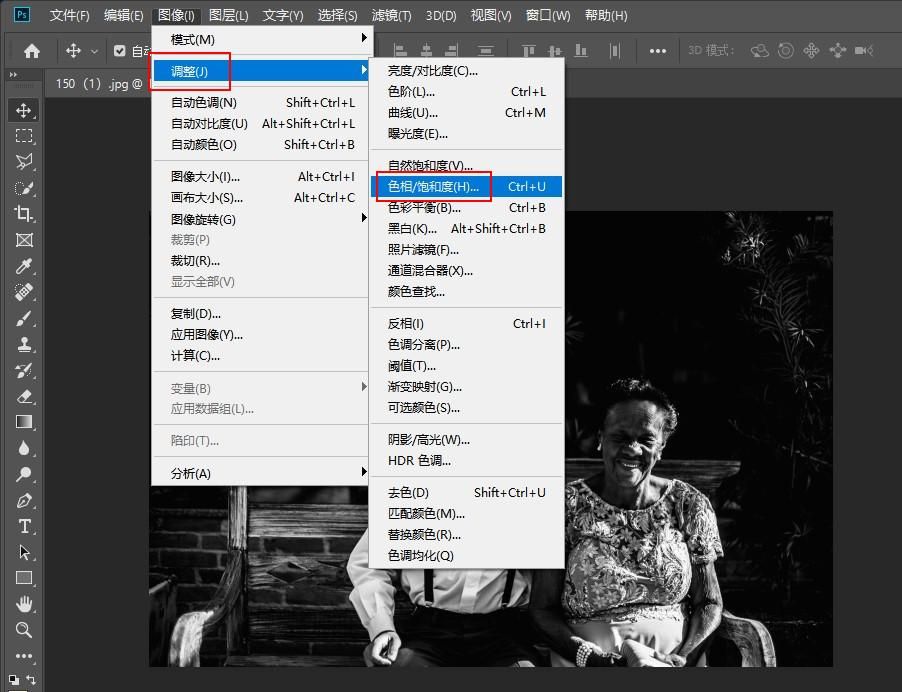The width and height of the screenshot is (902, 692).
Task: Choose 色阶(L)... from adjustments
Action: tap(466, 91)
